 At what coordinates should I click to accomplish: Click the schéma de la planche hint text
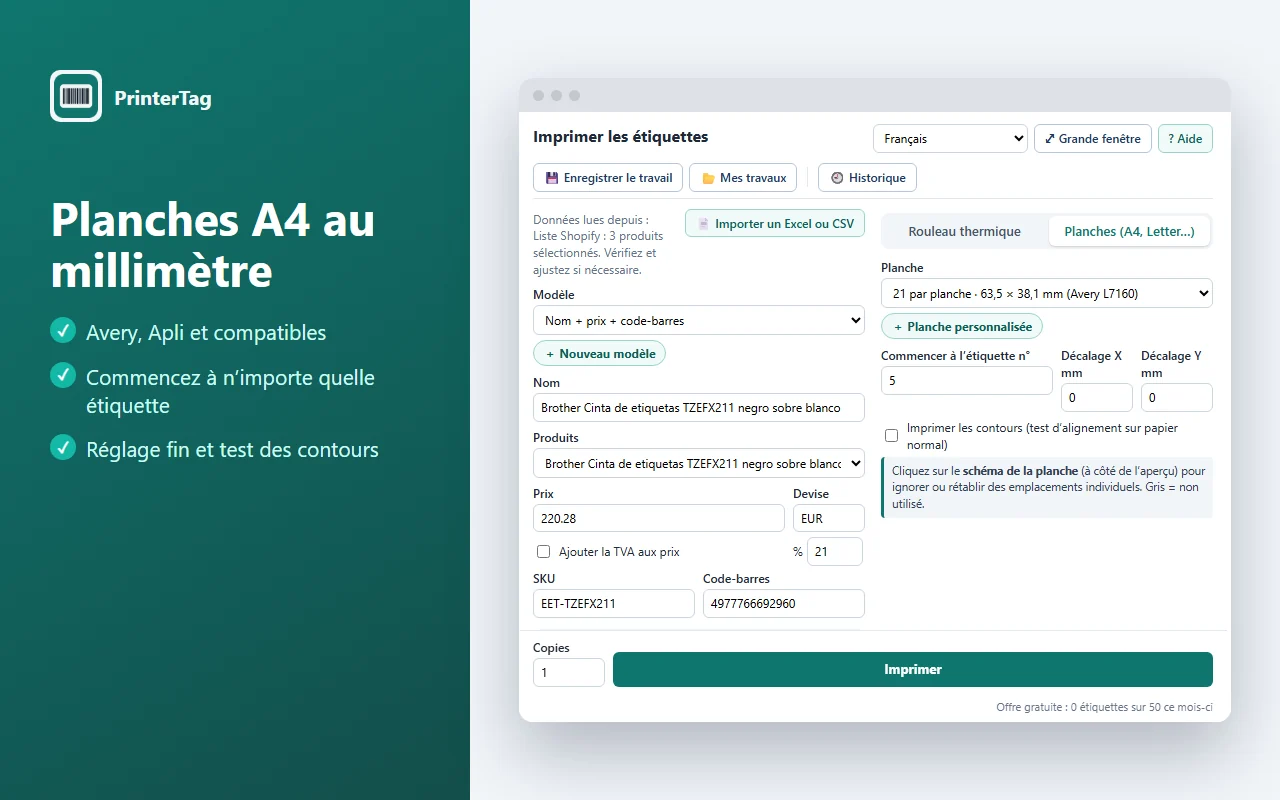(1048, 487)
